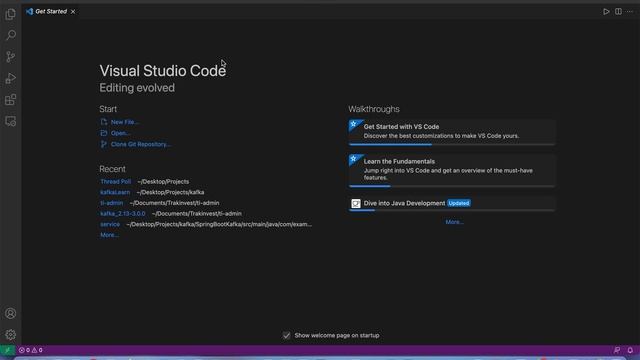Open recent folder kafka_2.13-3.0.0
The image size is (640, 360).
click(123, 213)
